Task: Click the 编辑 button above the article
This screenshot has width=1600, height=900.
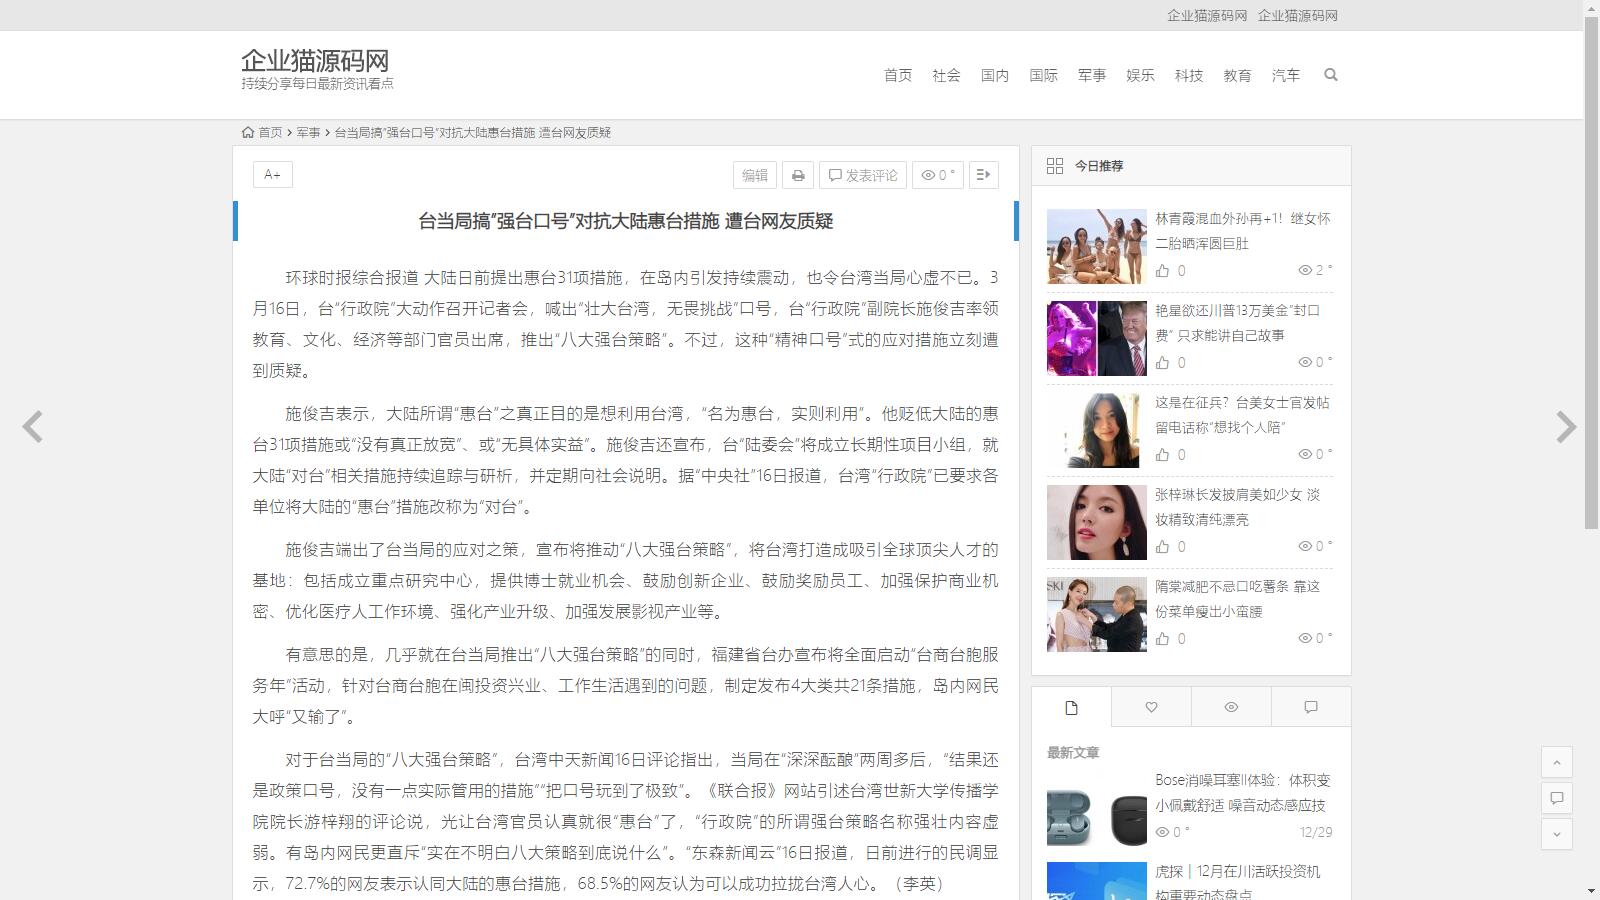Action: tap(755, 175)
